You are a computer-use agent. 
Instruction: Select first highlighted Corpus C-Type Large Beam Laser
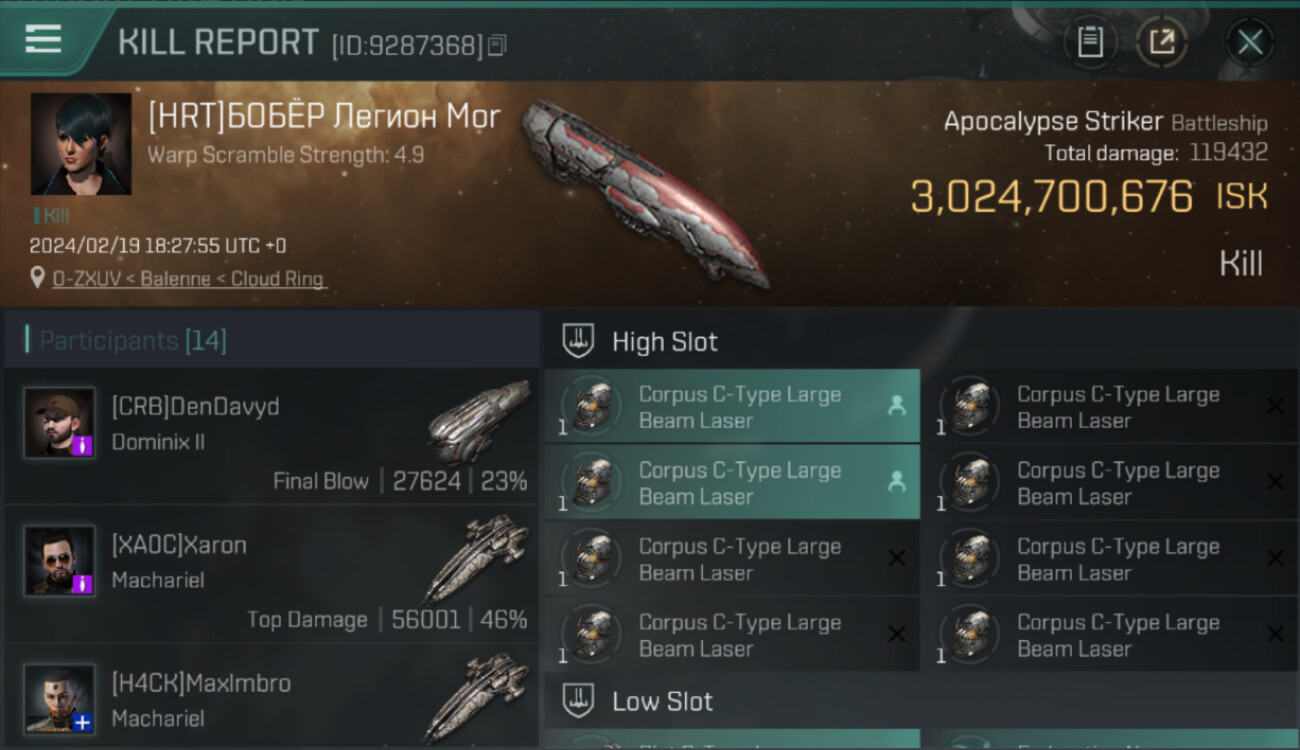coord(732,406)
